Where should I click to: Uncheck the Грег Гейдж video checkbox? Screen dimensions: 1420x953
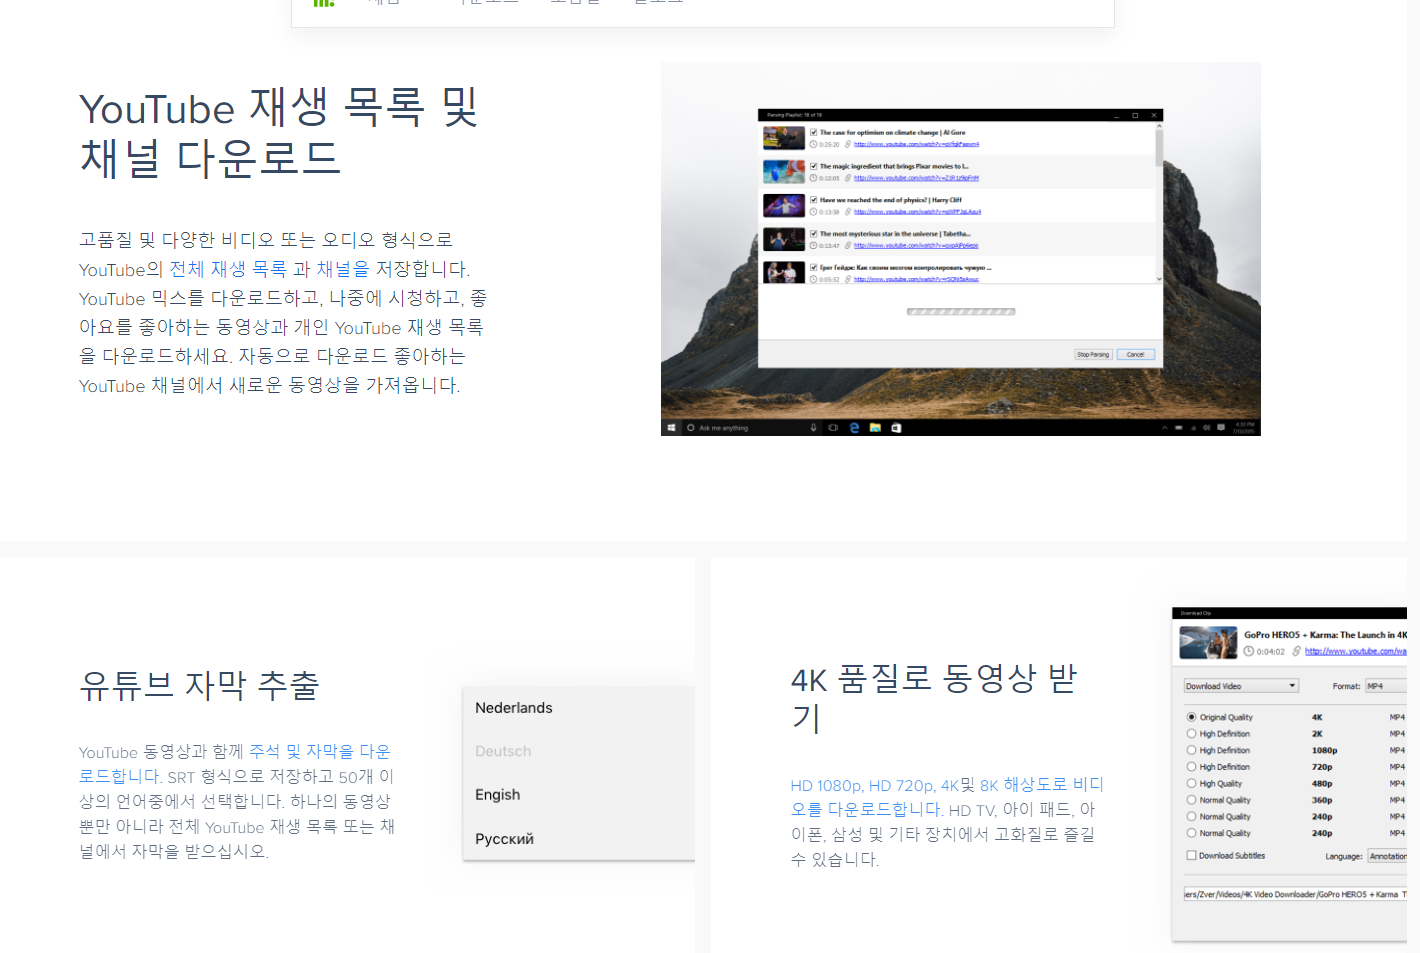813,268
